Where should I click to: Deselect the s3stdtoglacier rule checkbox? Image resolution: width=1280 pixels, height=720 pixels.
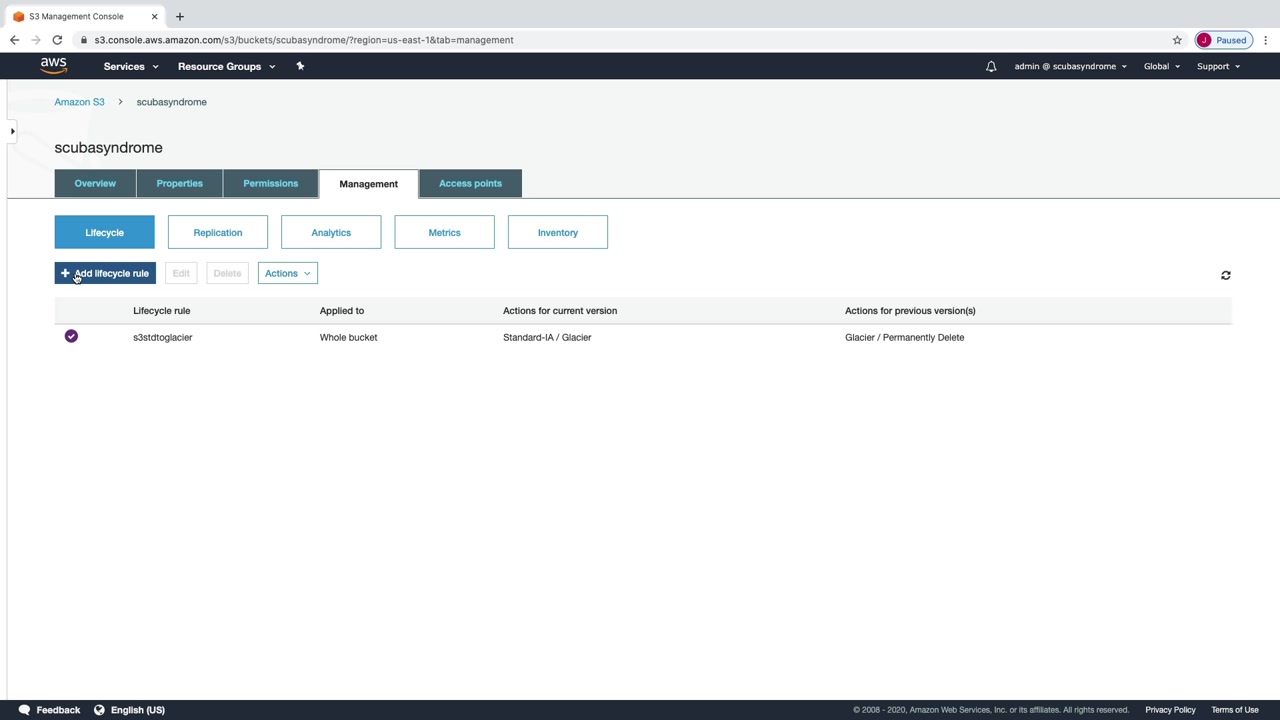pos(71,336)
